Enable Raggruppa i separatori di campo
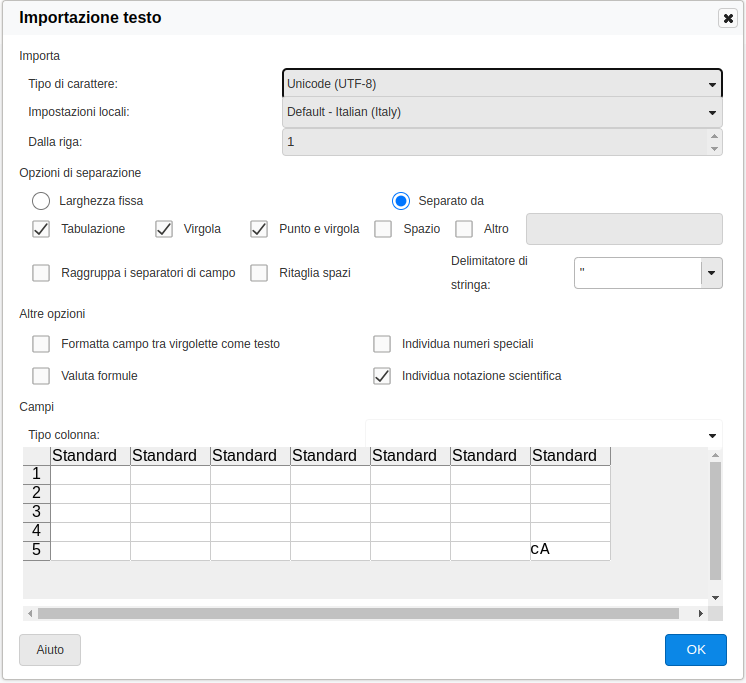The width and height of the screenshot is (746, 683). [x=41, y=273]
